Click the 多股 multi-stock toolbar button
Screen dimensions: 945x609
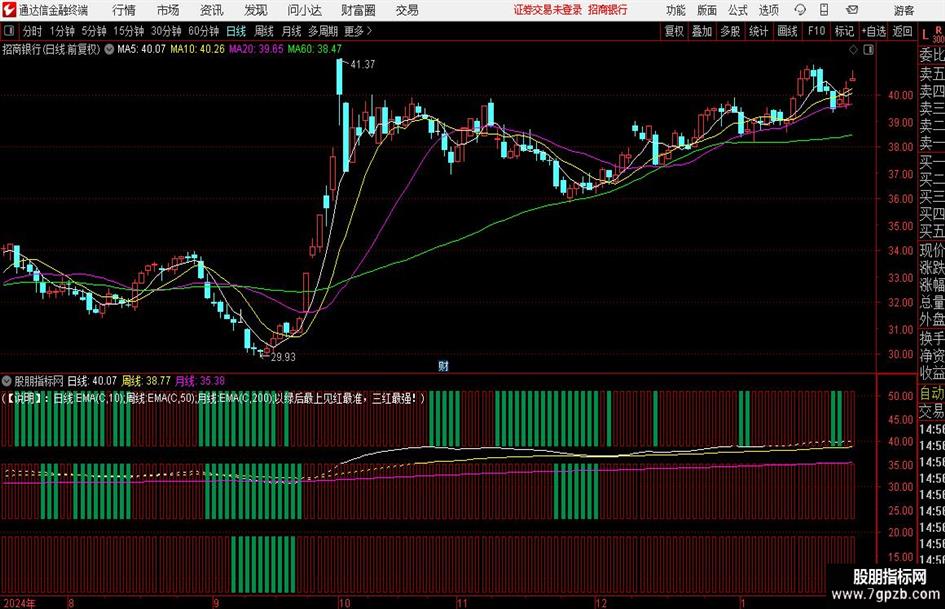[730, 31]
